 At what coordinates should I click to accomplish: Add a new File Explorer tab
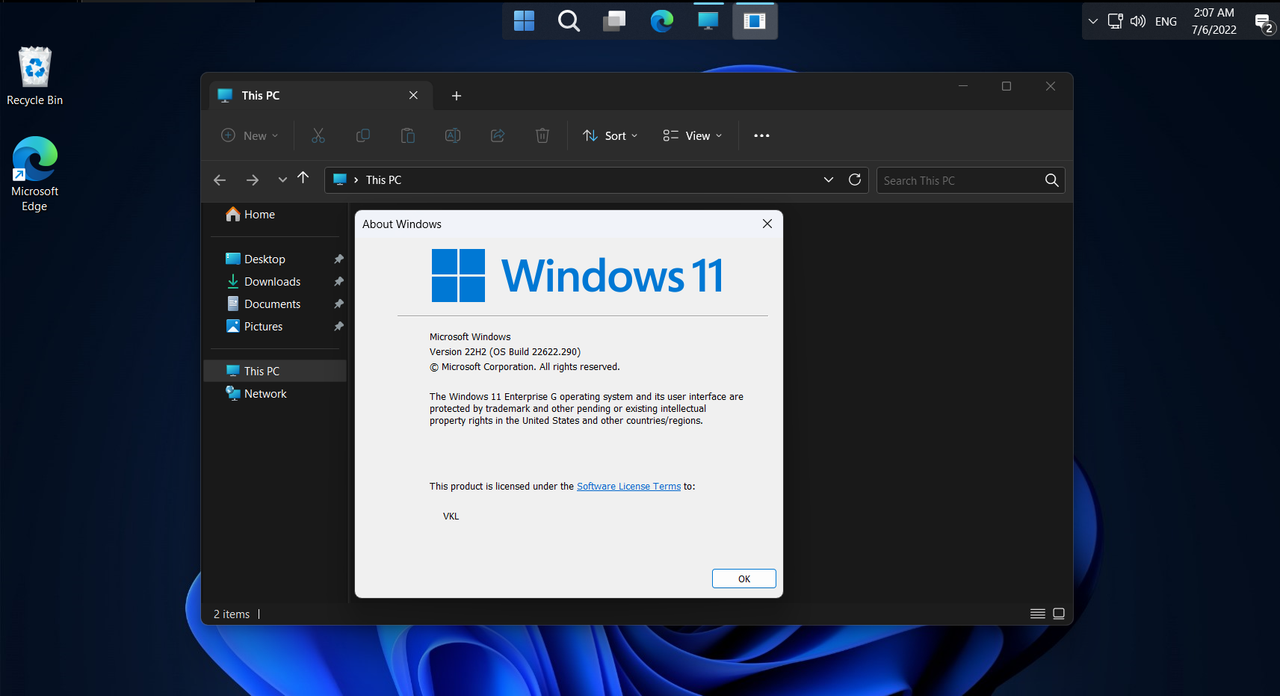tap(456, 96)
